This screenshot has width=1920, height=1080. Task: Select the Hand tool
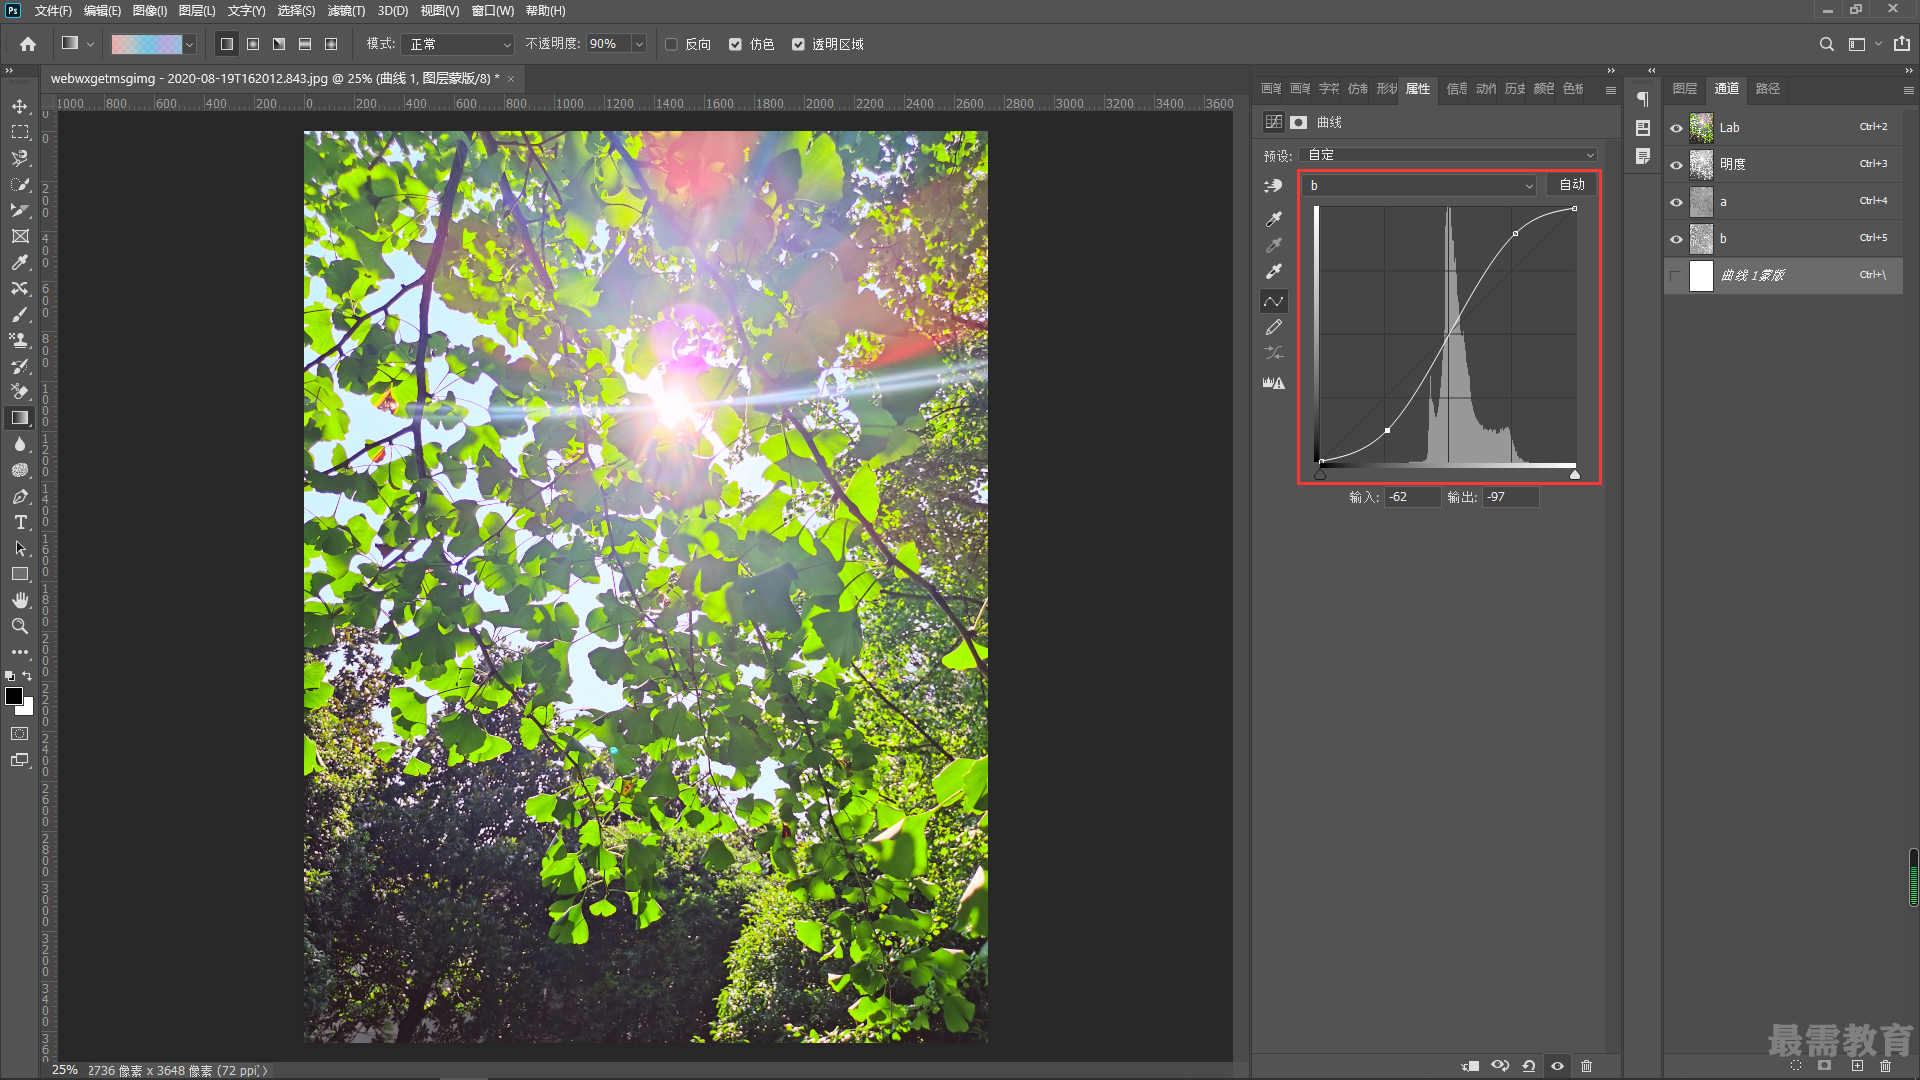[20, 600]
